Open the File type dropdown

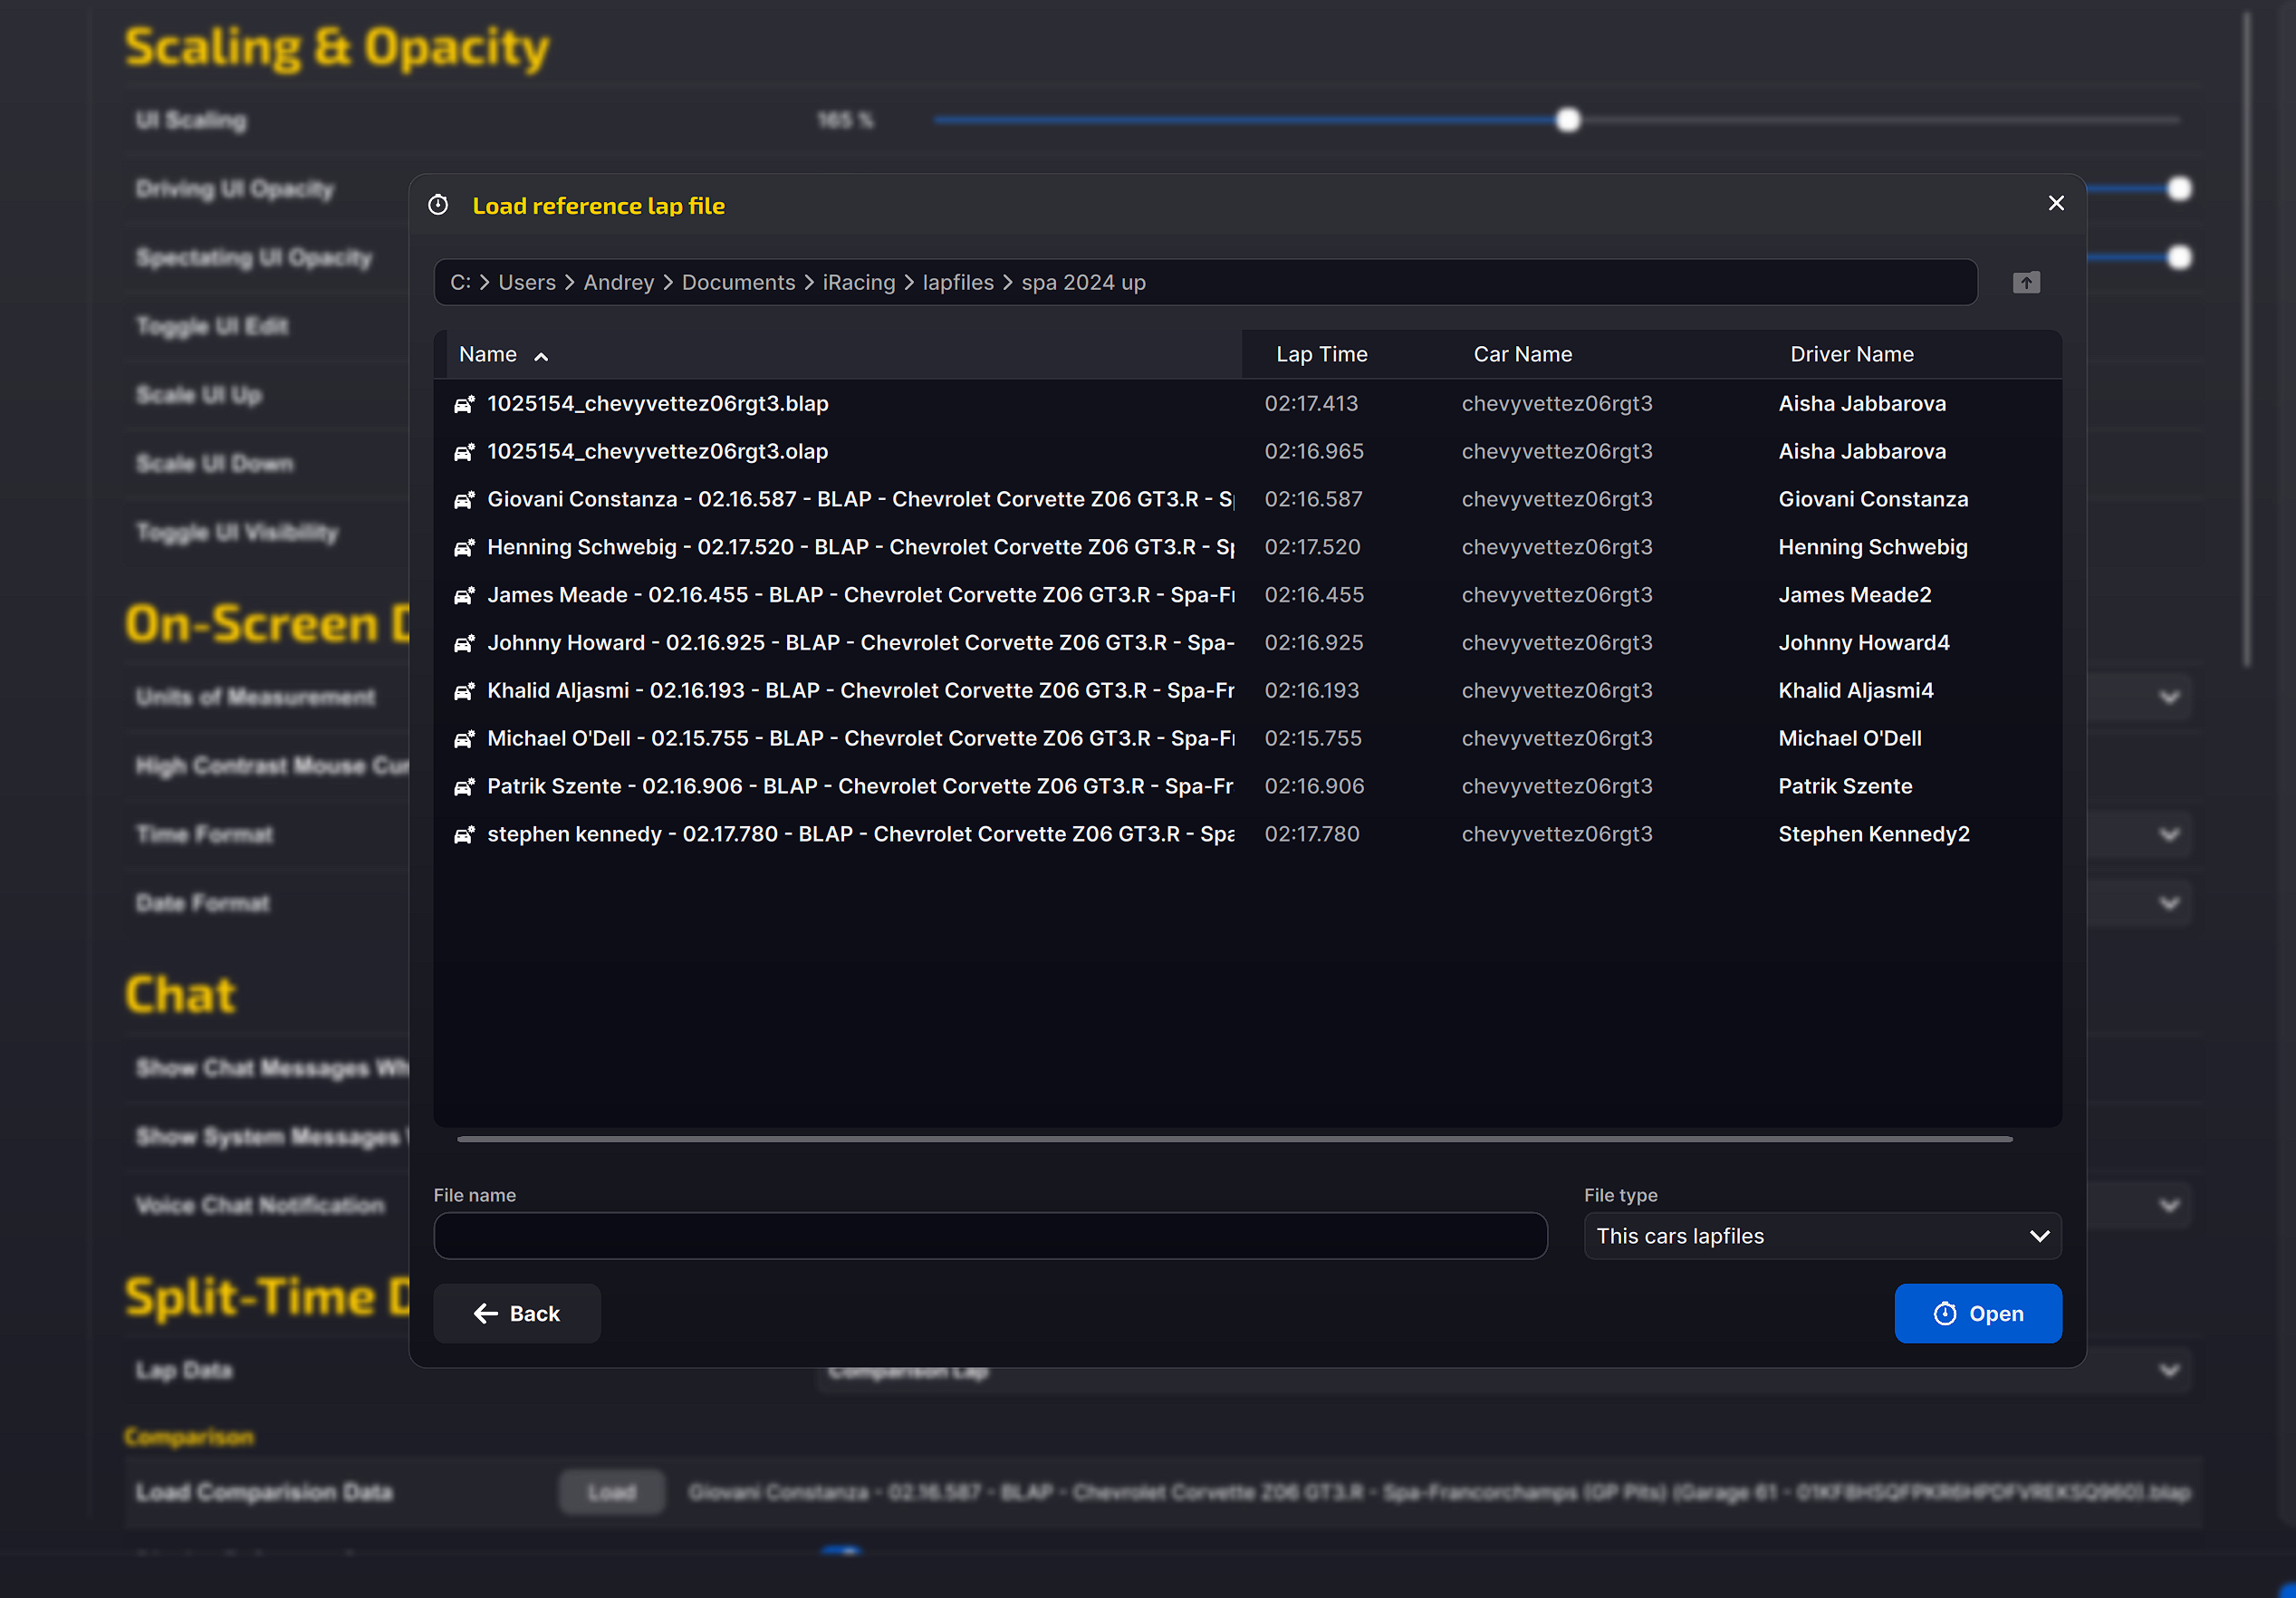tap(1822, 1236)
